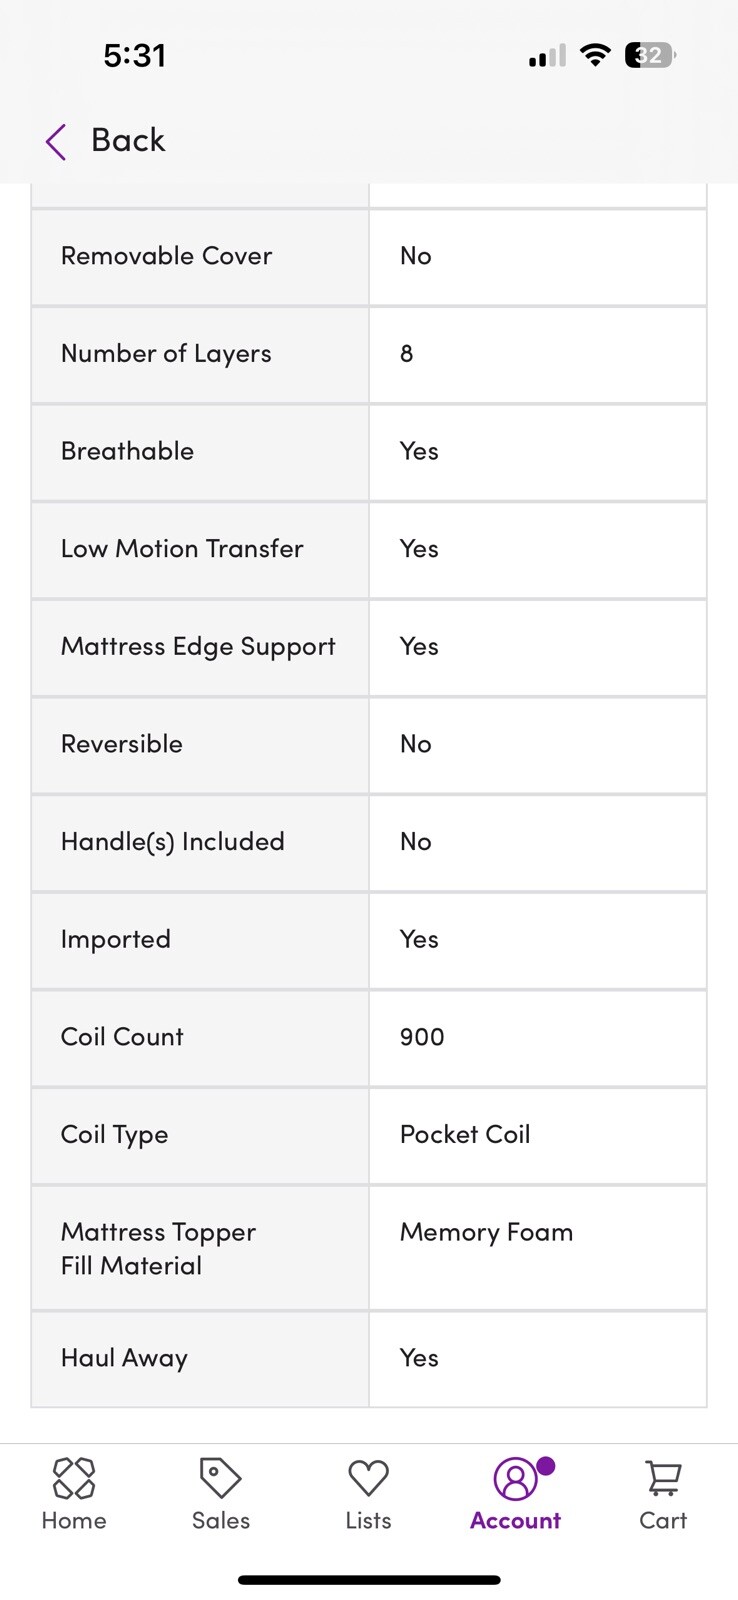
Task: Open the Home icon in bottom bar
Action: click(74, 1478)
